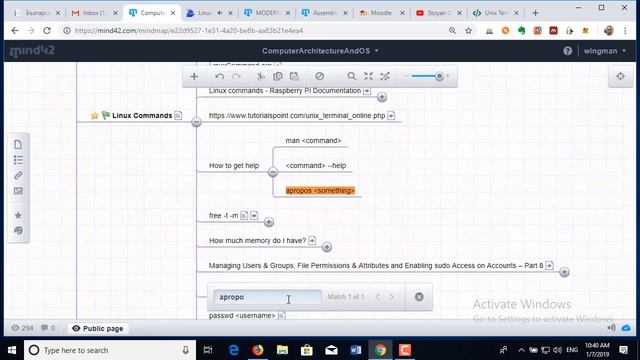640x360 pixels.
Task: Click the Windows Start button
Action: (12, 350)
